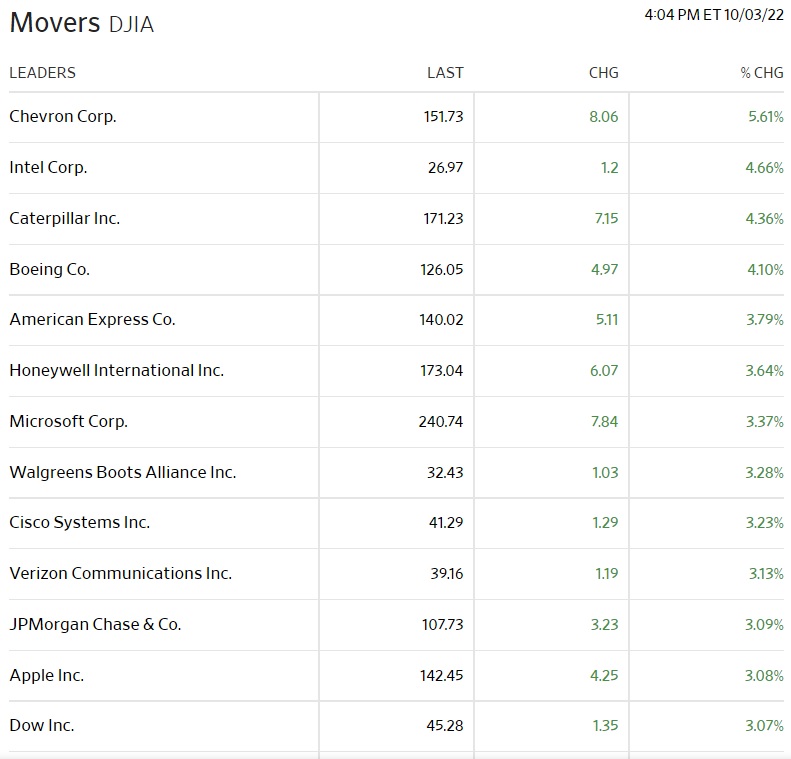Click the Dow Inc. company name
This screenshot has height=759, width=791.
point(42,725)
